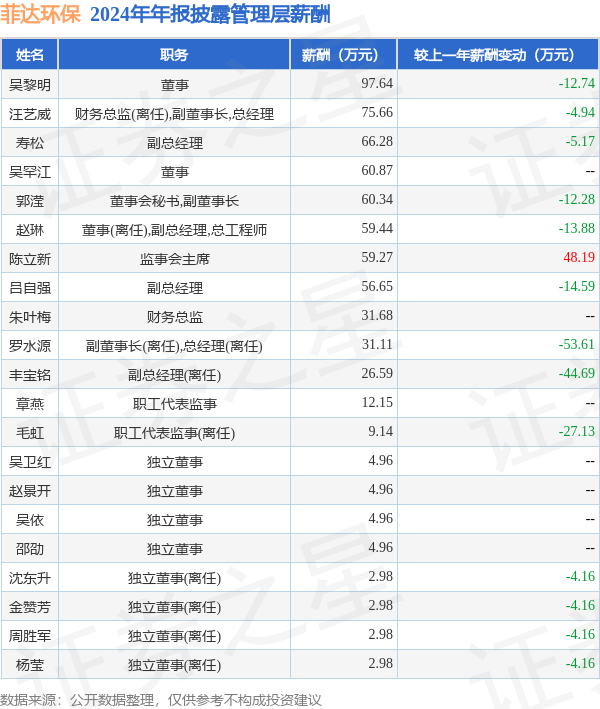The width and height of the screenshot is (600, 709).
Task: Select the red change value 48.19
Action: tap(579, 257)
